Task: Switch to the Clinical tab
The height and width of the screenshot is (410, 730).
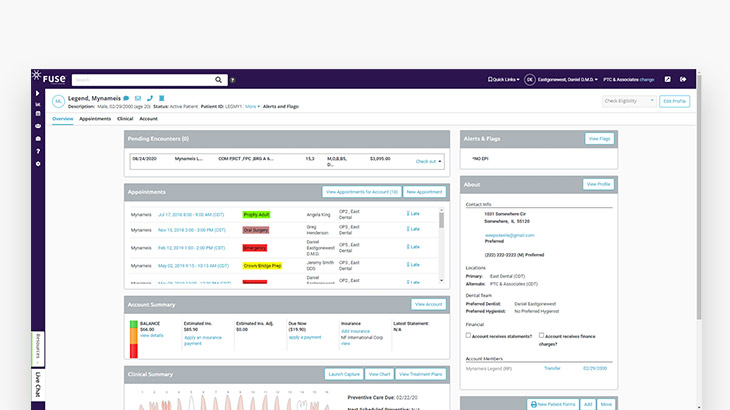Action: [125, 119]
